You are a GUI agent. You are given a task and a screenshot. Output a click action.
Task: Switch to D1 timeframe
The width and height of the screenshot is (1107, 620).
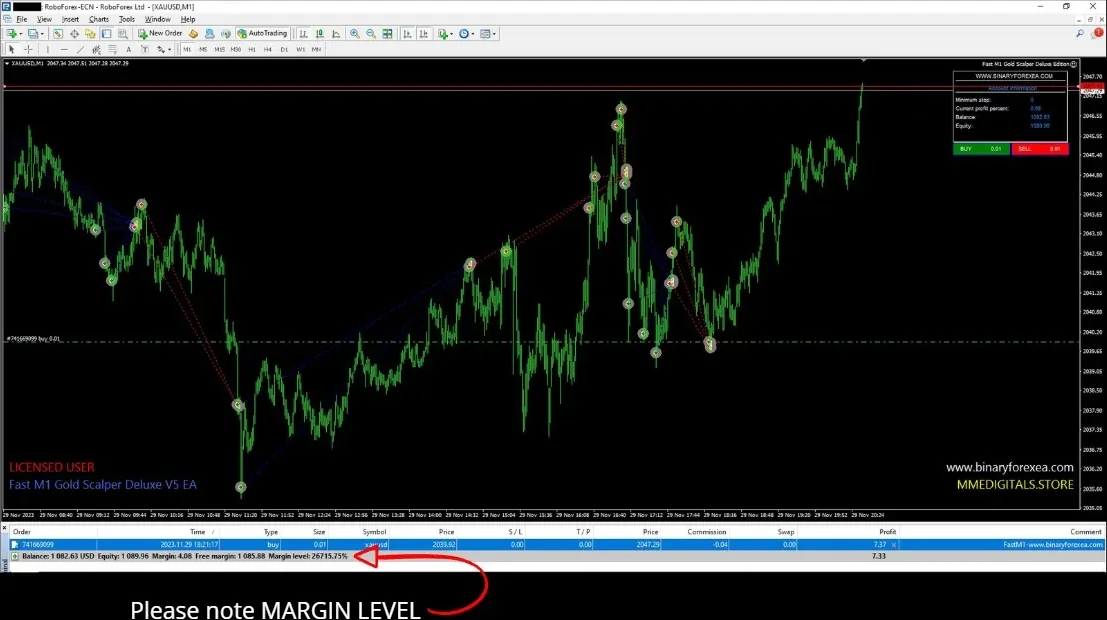pyautogui.click(x=285, y=49)
